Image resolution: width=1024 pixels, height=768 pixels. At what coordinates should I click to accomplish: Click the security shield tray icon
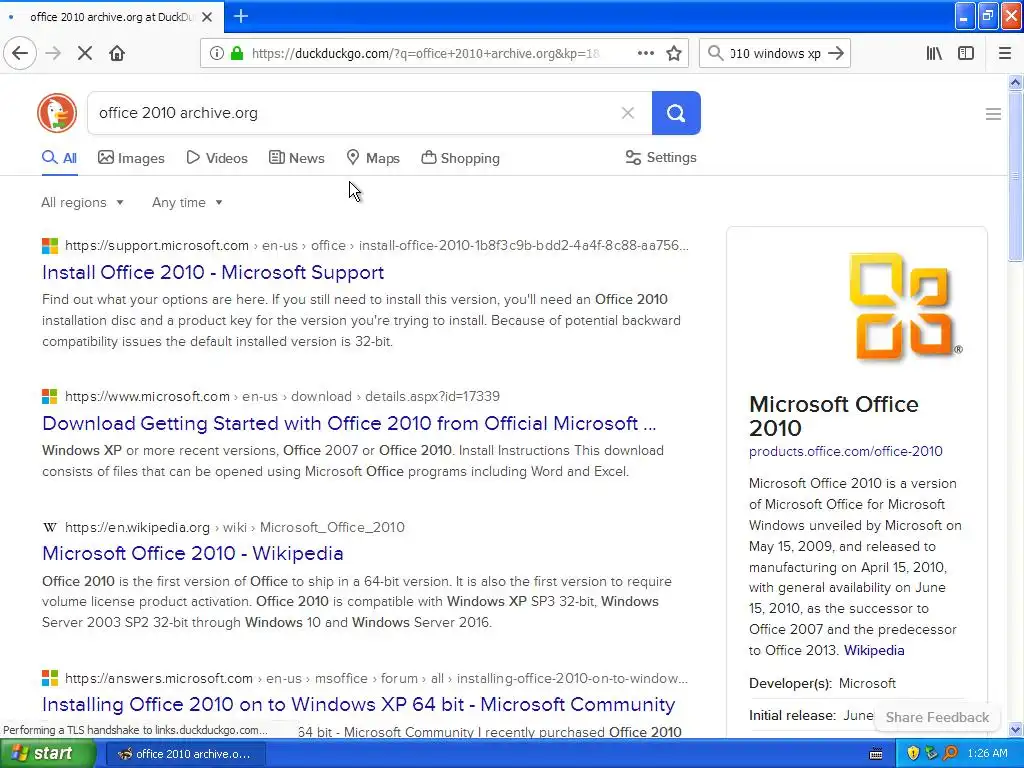pyautogui.click(x=913, y=754)
